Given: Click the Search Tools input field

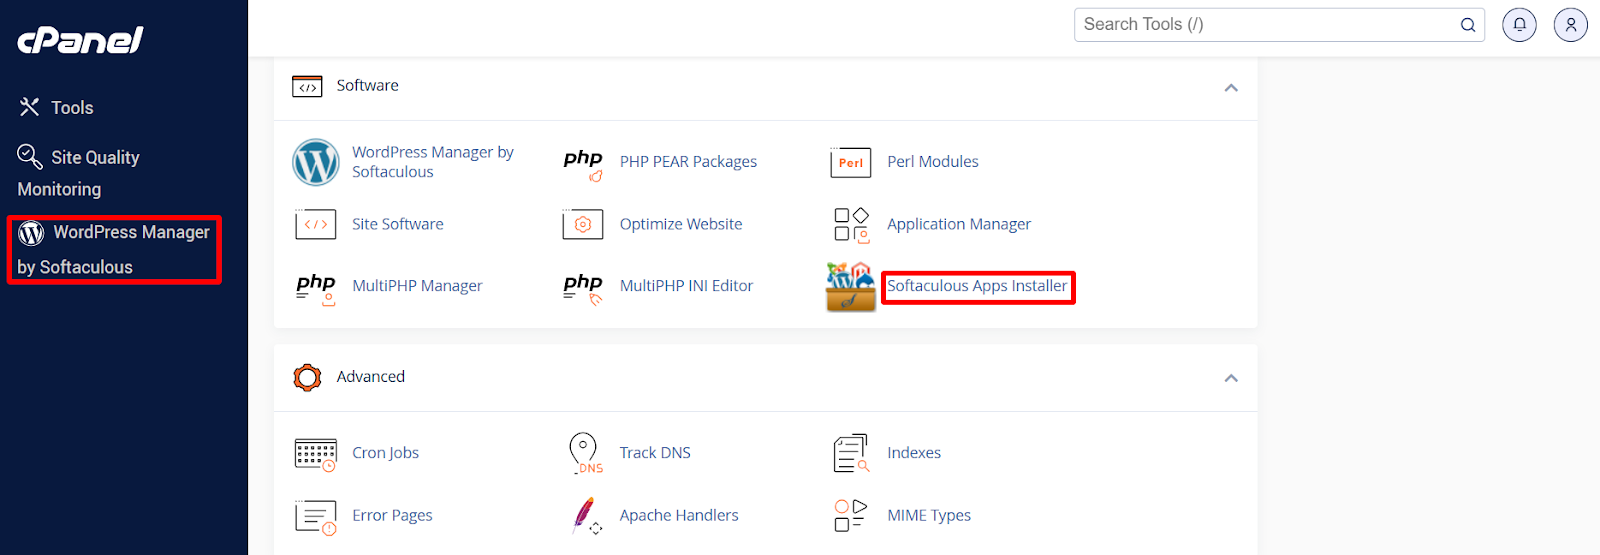Looking at the screenshot, I should click(x=1279, y=25).
